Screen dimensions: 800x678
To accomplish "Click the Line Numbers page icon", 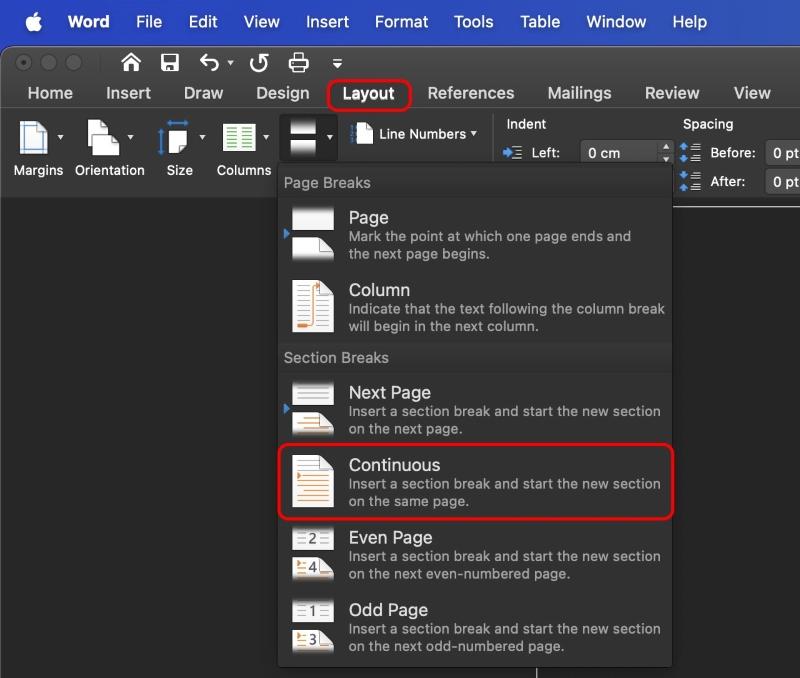I will [x=362, y=134].
